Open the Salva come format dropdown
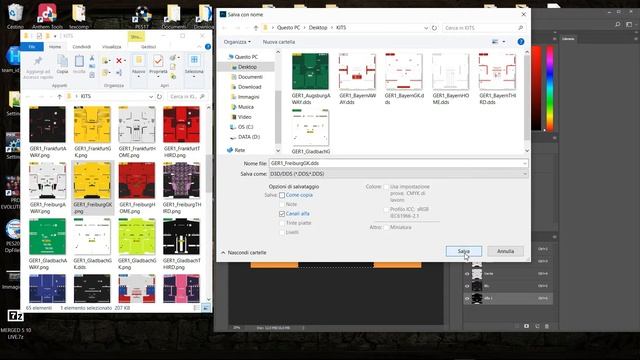This screenshot has width=640, height=360. pyautogui.click(x=398, y=174)
